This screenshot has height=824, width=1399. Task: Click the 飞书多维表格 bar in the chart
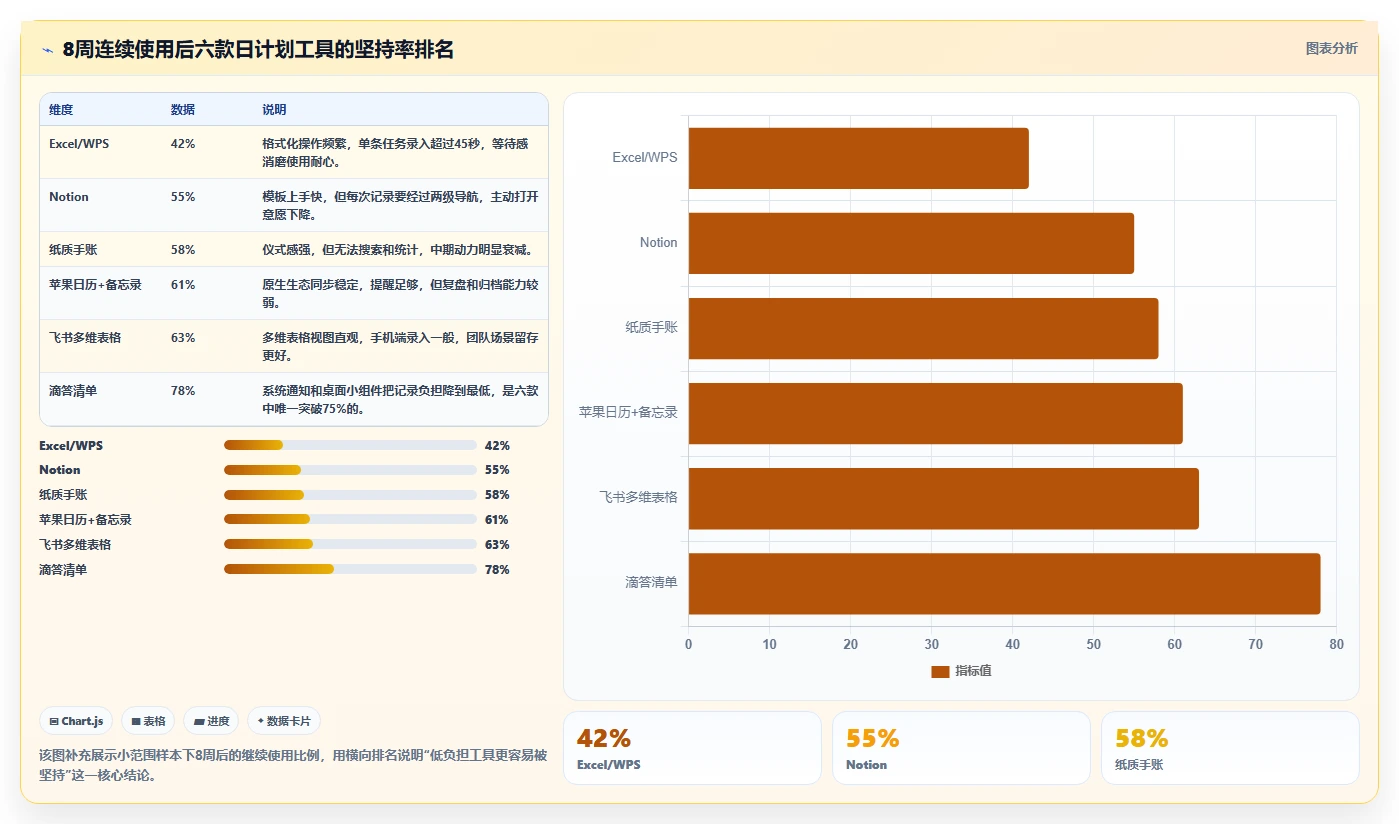pos(943,498)
